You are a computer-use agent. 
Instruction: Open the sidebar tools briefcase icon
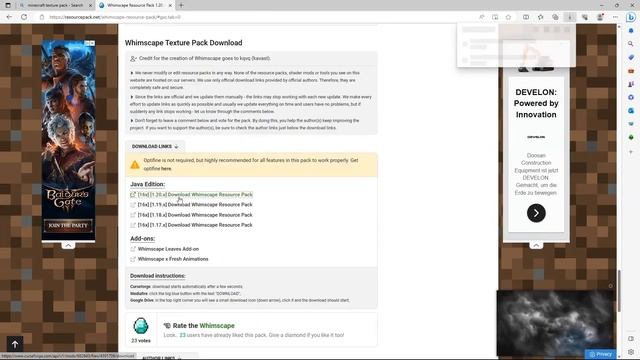(631, 71)
